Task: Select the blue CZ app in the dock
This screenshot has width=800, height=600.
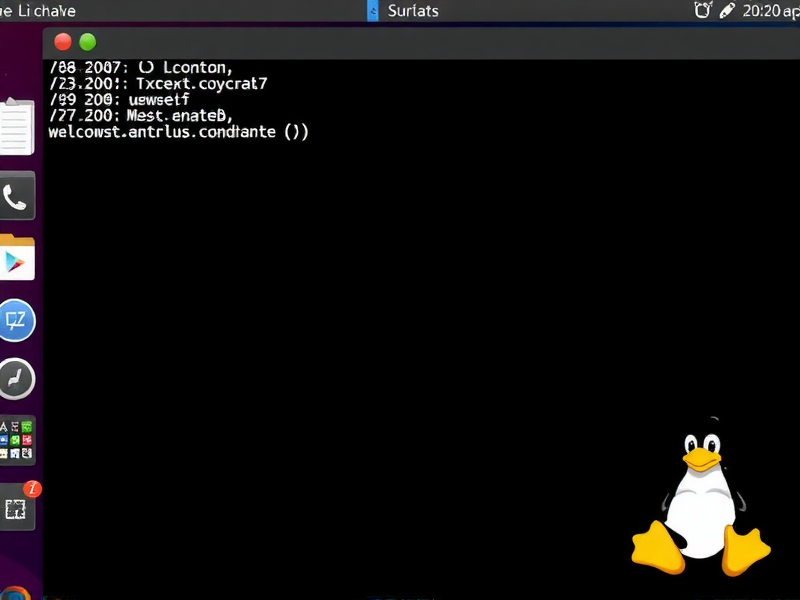Action: [18, 320]
